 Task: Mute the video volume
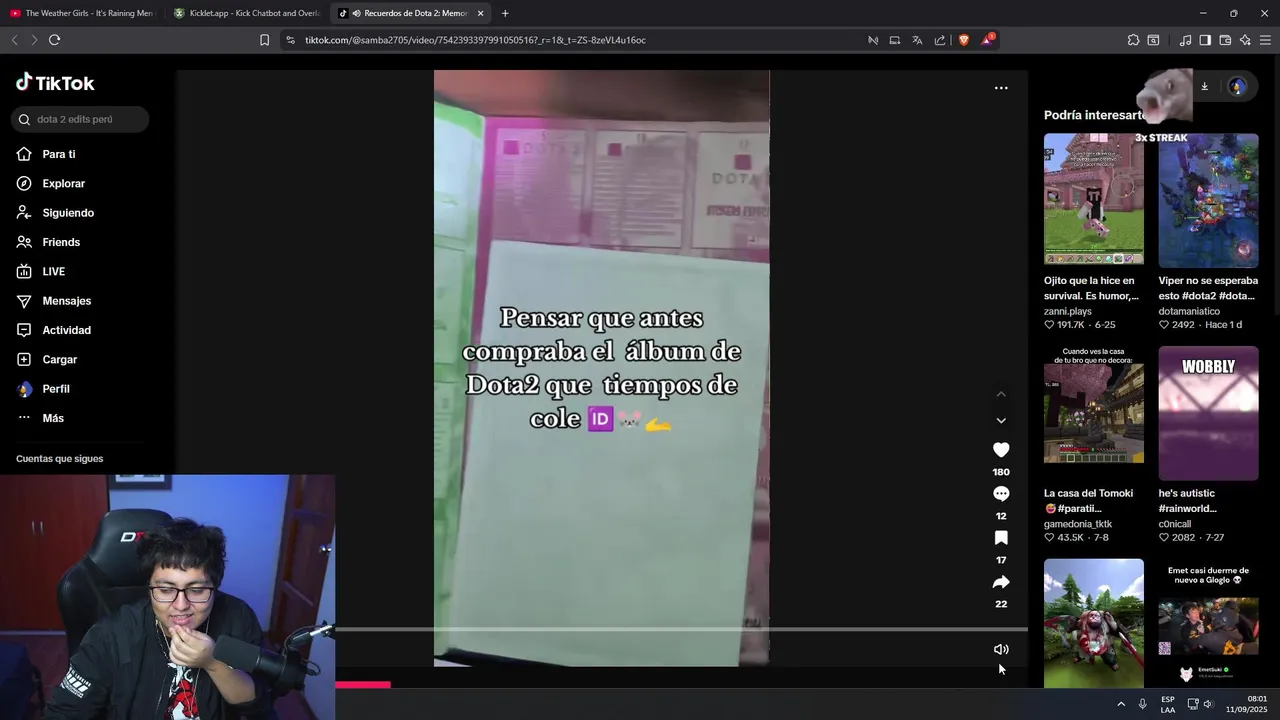1001,649
